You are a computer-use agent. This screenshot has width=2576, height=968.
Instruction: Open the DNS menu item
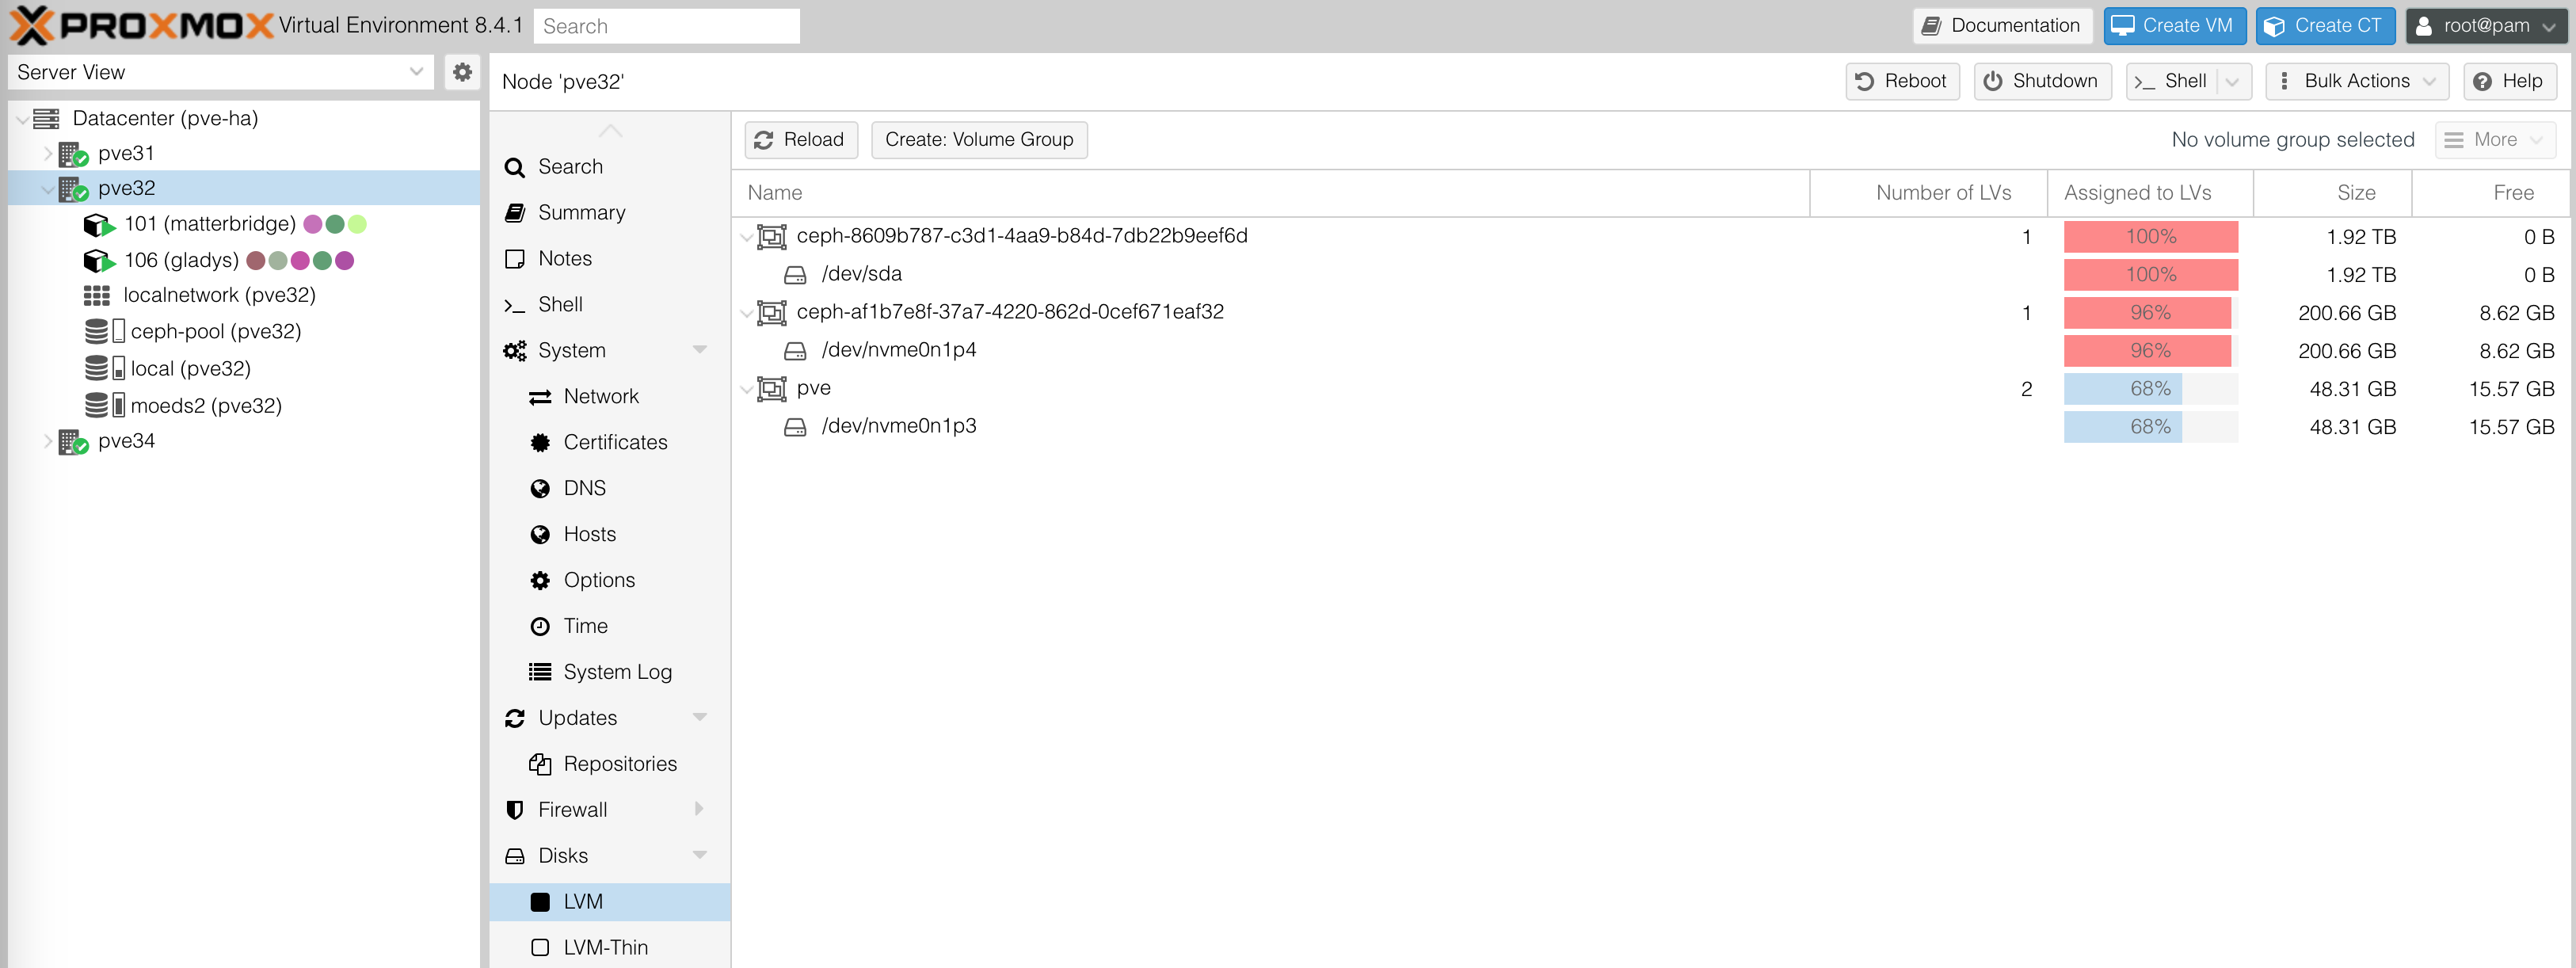(x=610, y=489)
